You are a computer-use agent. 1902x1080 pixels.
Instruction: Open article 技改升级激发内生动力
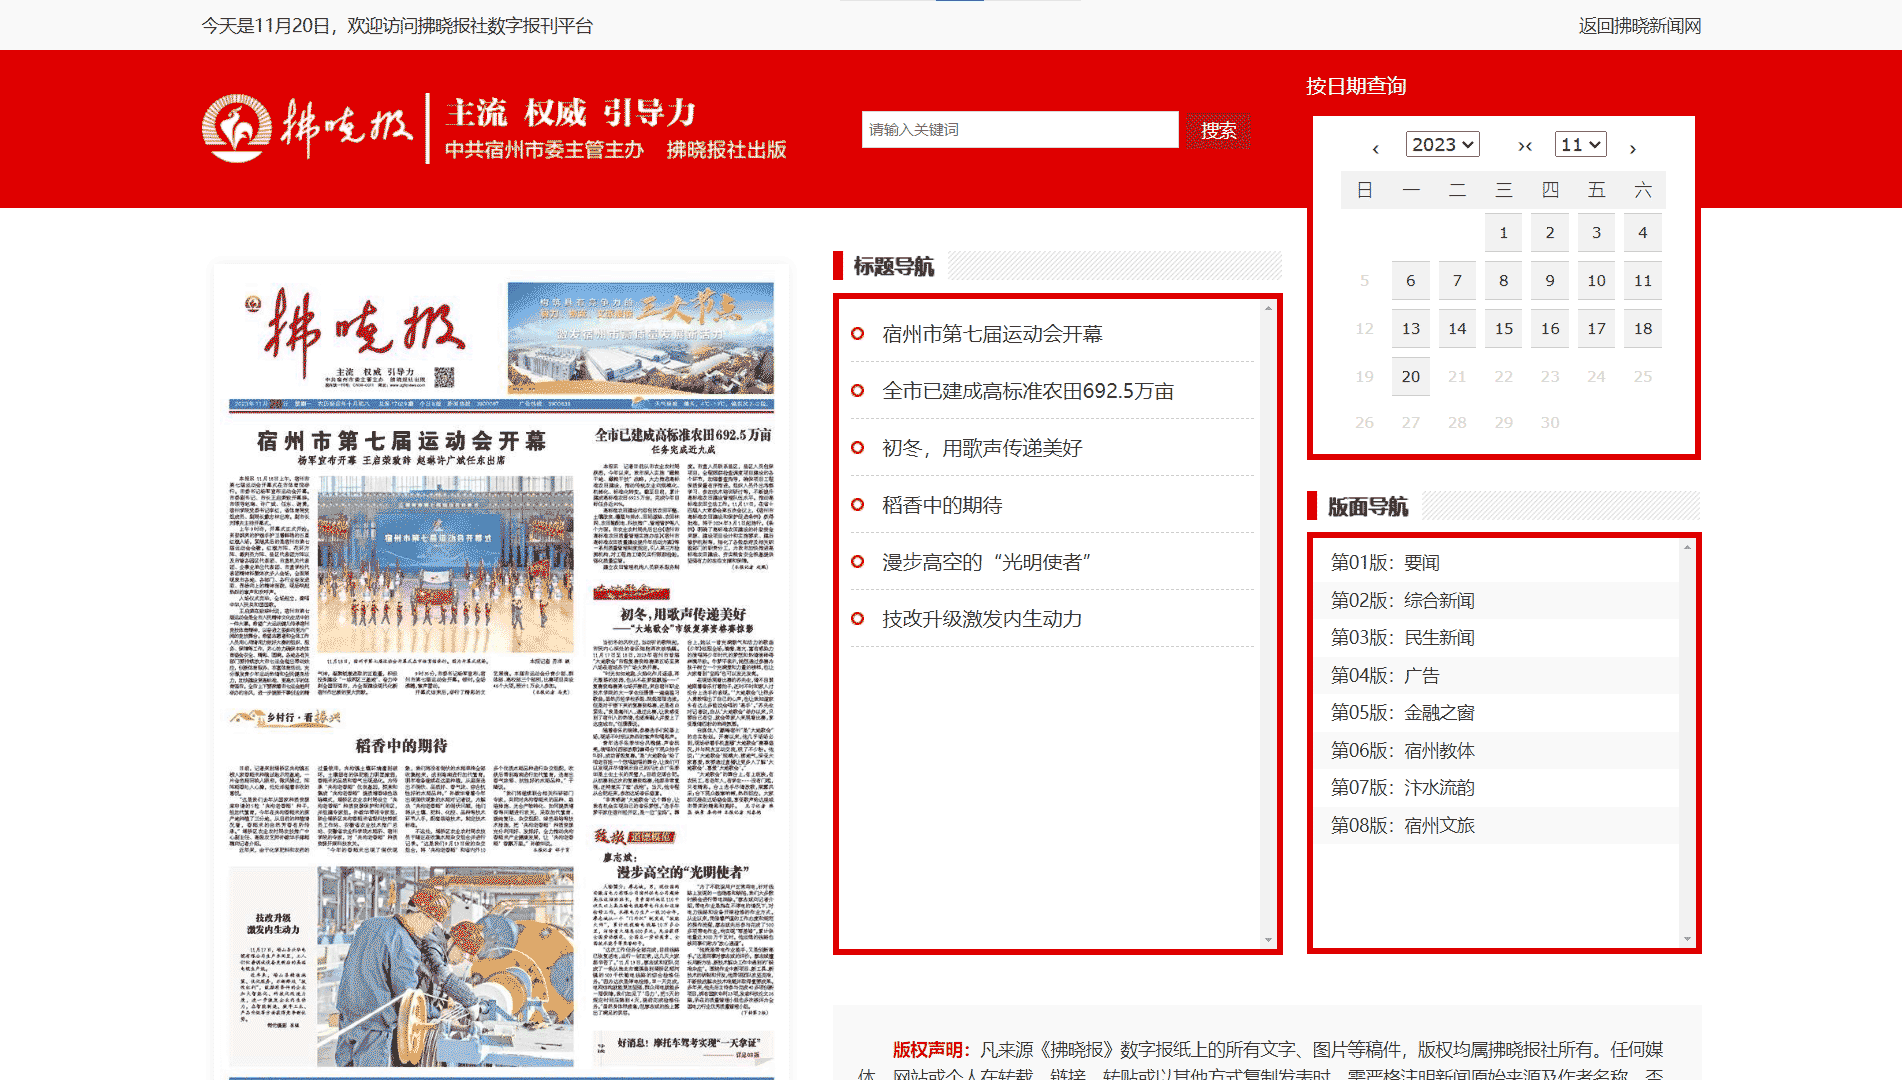(982, 619)
